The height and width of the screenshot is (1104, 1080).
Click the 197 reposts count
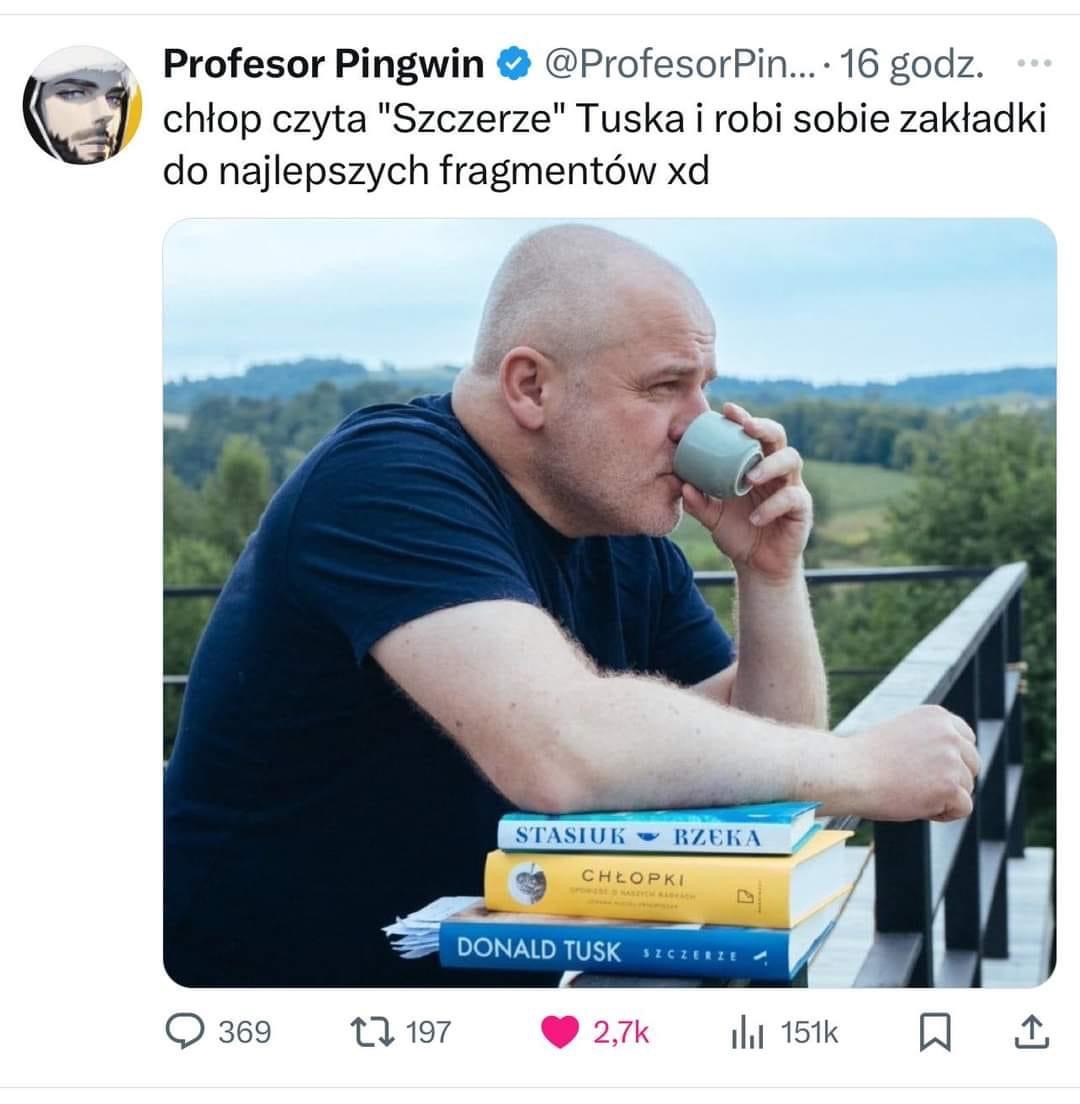[428, 1033]
